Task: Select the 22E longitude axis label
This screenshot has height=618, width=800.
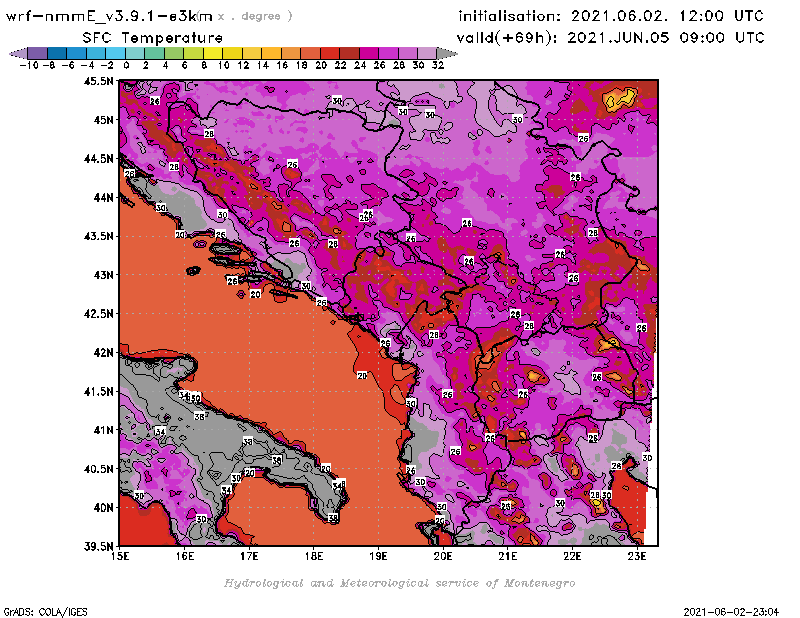Action: 572,556
